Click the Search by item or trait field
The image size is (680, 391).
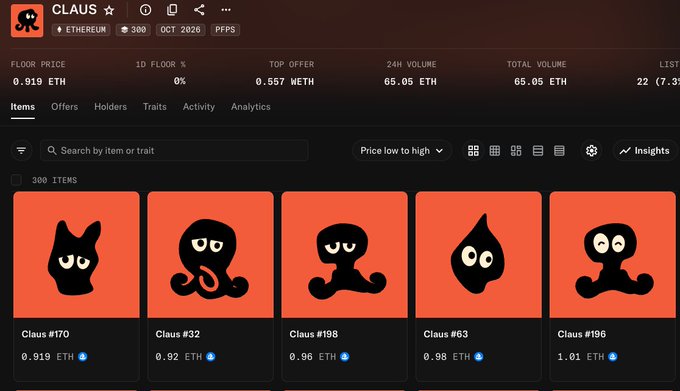coord(174,150)
